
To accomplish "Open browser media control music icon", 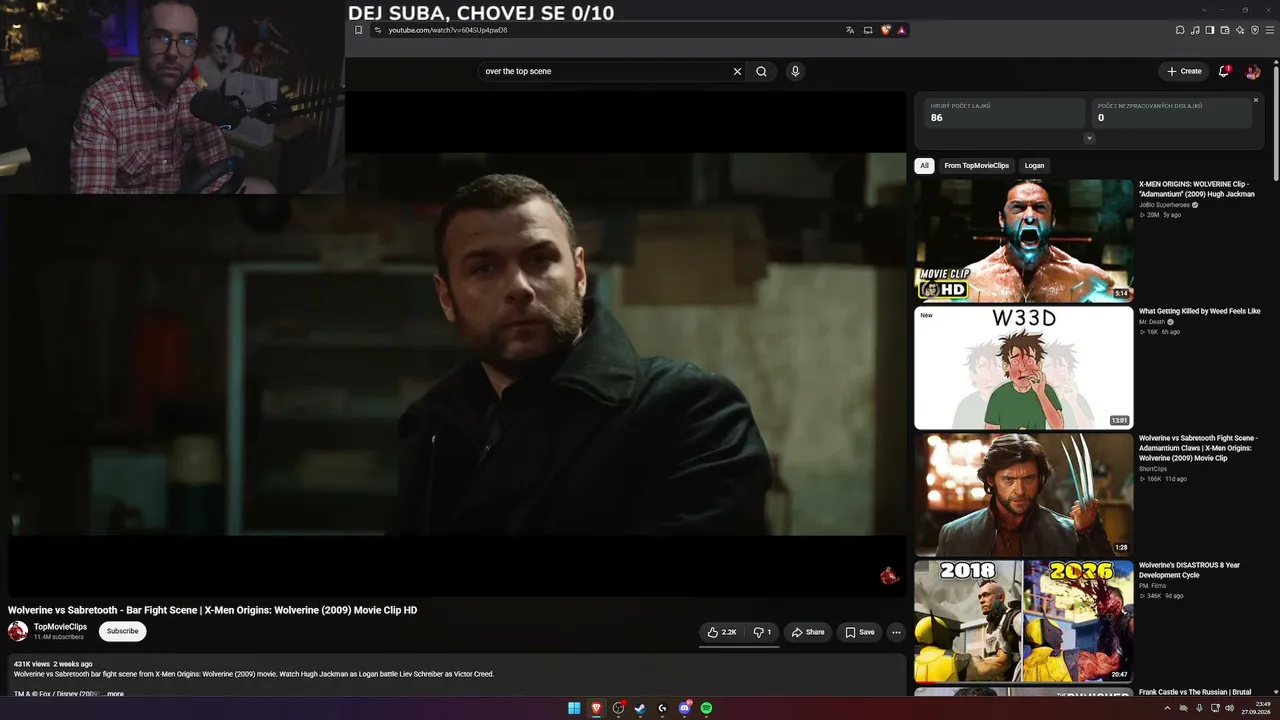I will click(x=1195, y=30).
